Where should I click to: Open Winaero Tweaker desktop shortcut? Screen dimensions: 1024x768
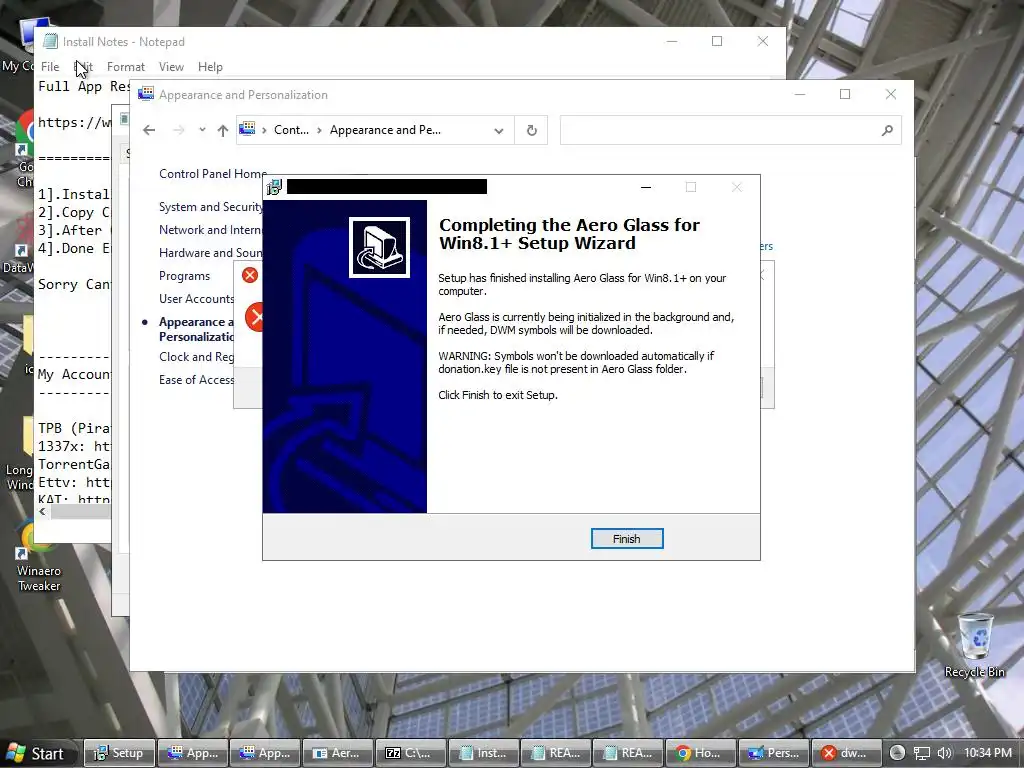coord(38,555)
